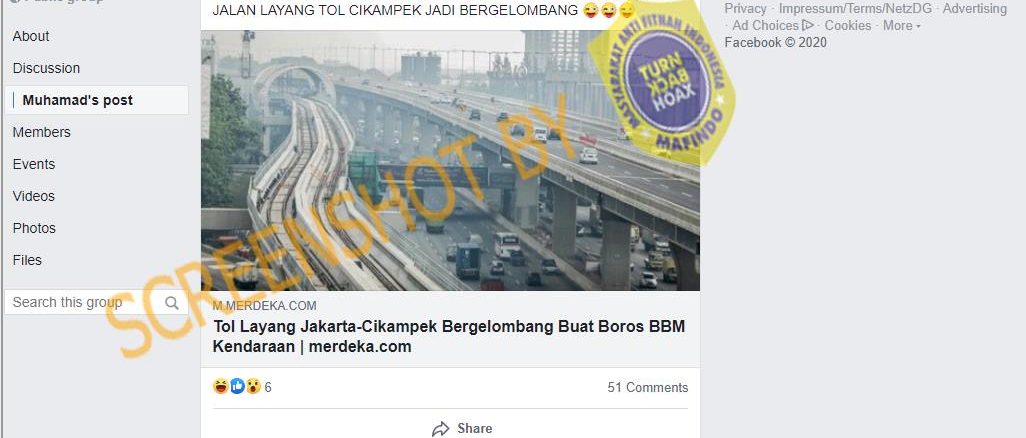Image resolution: width=1026 pixels, height=438 pixels.
Task: Go to the Discussion tab
Action: coord(46,68)
